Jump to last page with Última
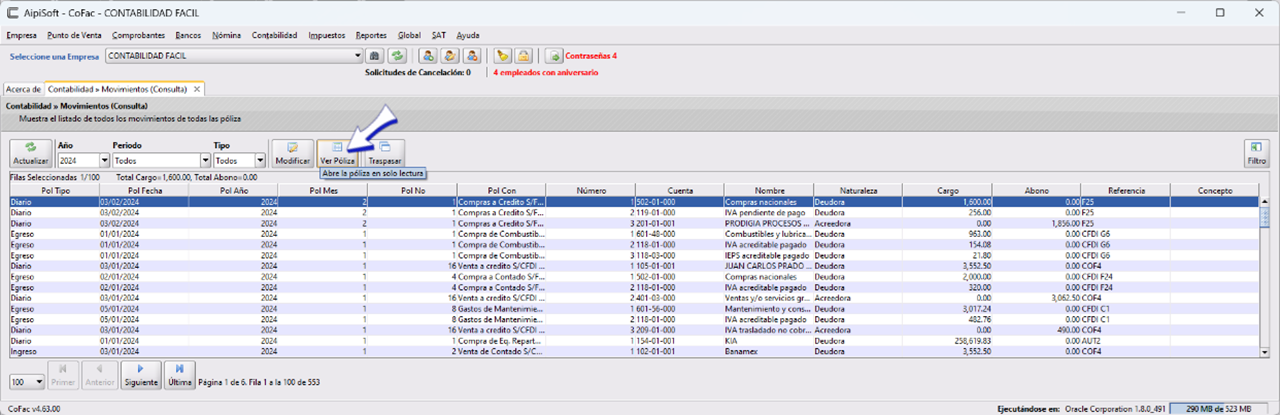1280x416 pixels. click(179, 375)
